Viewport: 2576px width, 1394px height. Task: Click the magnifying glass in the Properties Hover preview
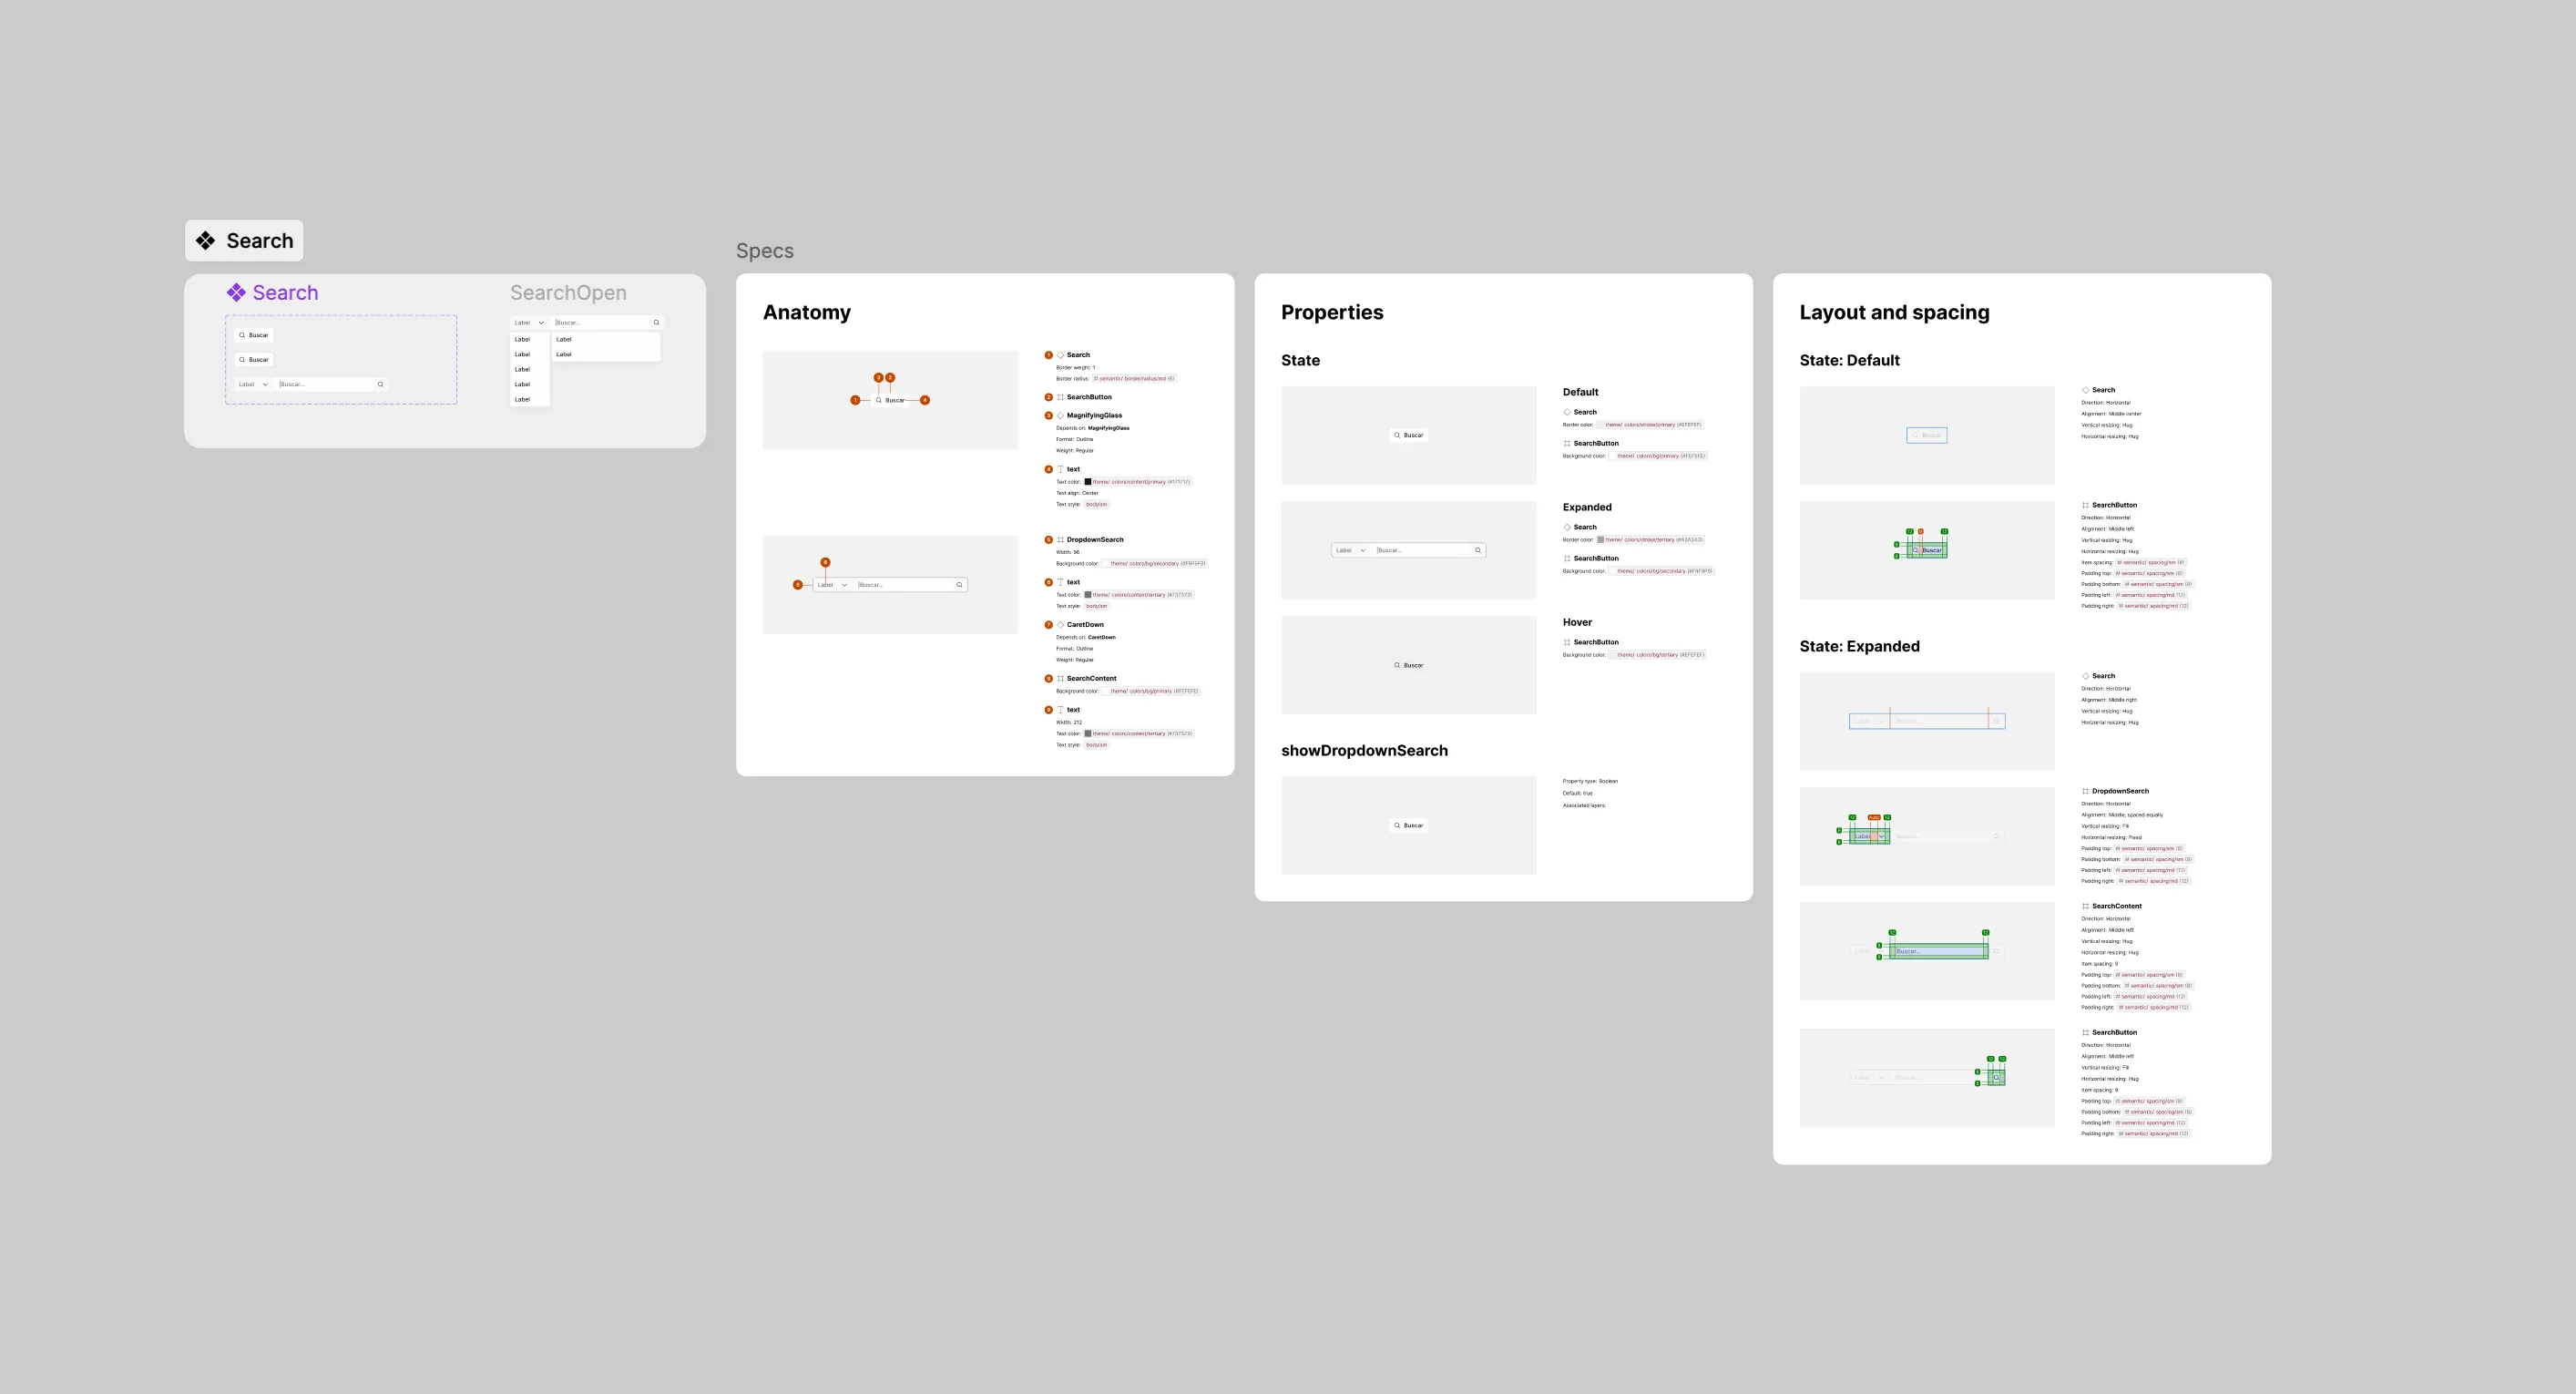pos(1397,665)
